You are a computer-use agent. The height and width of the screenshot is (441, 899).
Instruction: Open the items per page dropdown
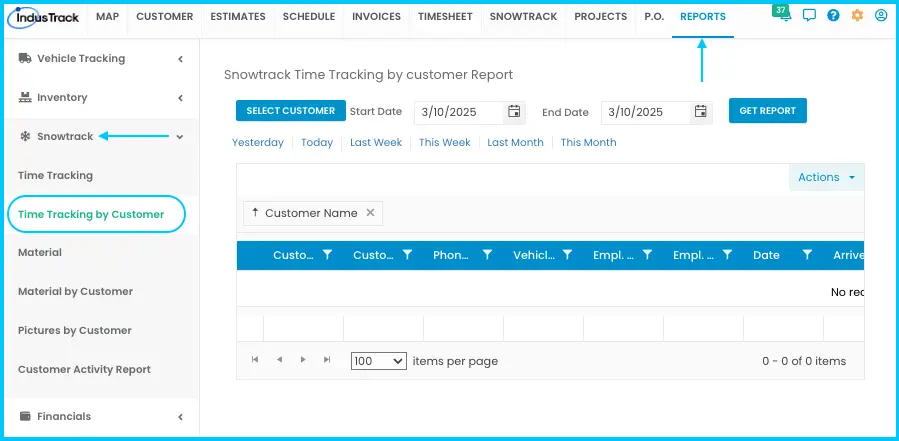pos(378,361)
